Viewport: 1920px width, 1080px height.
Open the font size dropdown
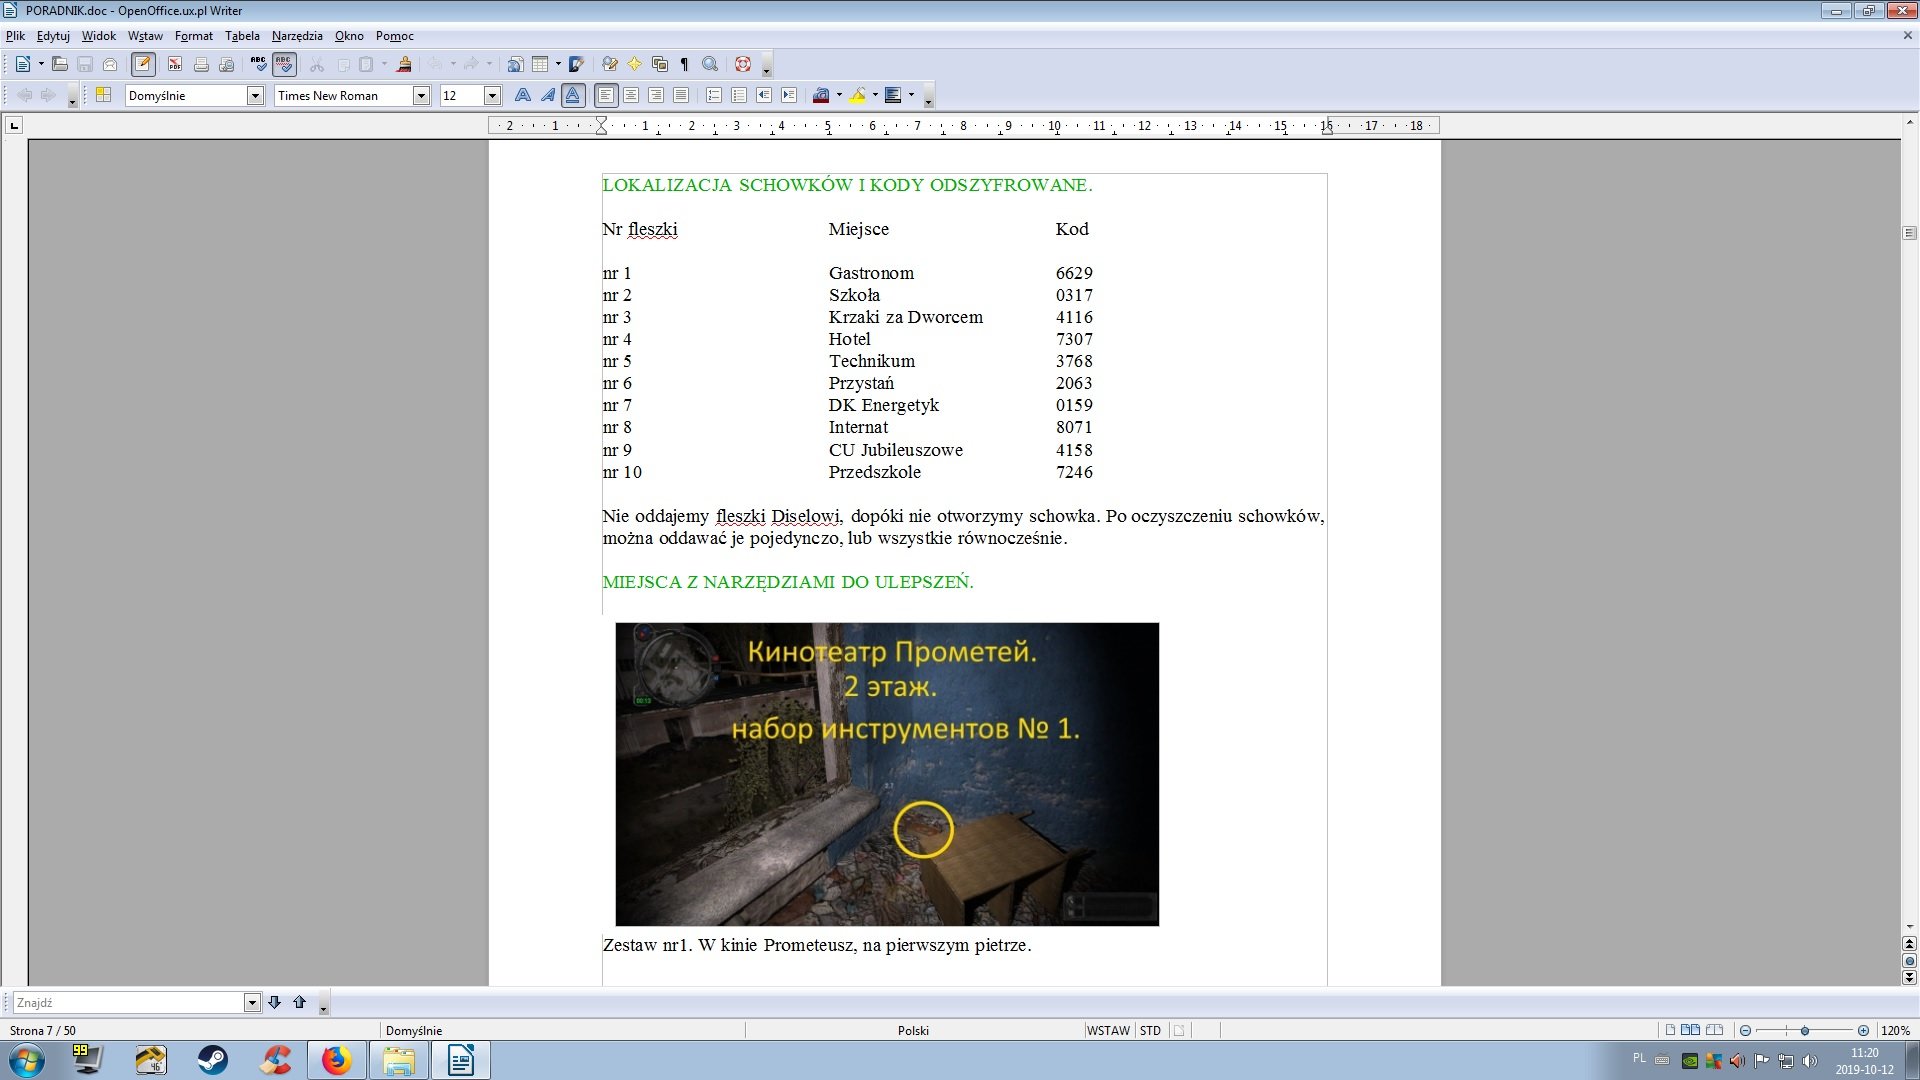pyautogui.click(x=492, y=95)
